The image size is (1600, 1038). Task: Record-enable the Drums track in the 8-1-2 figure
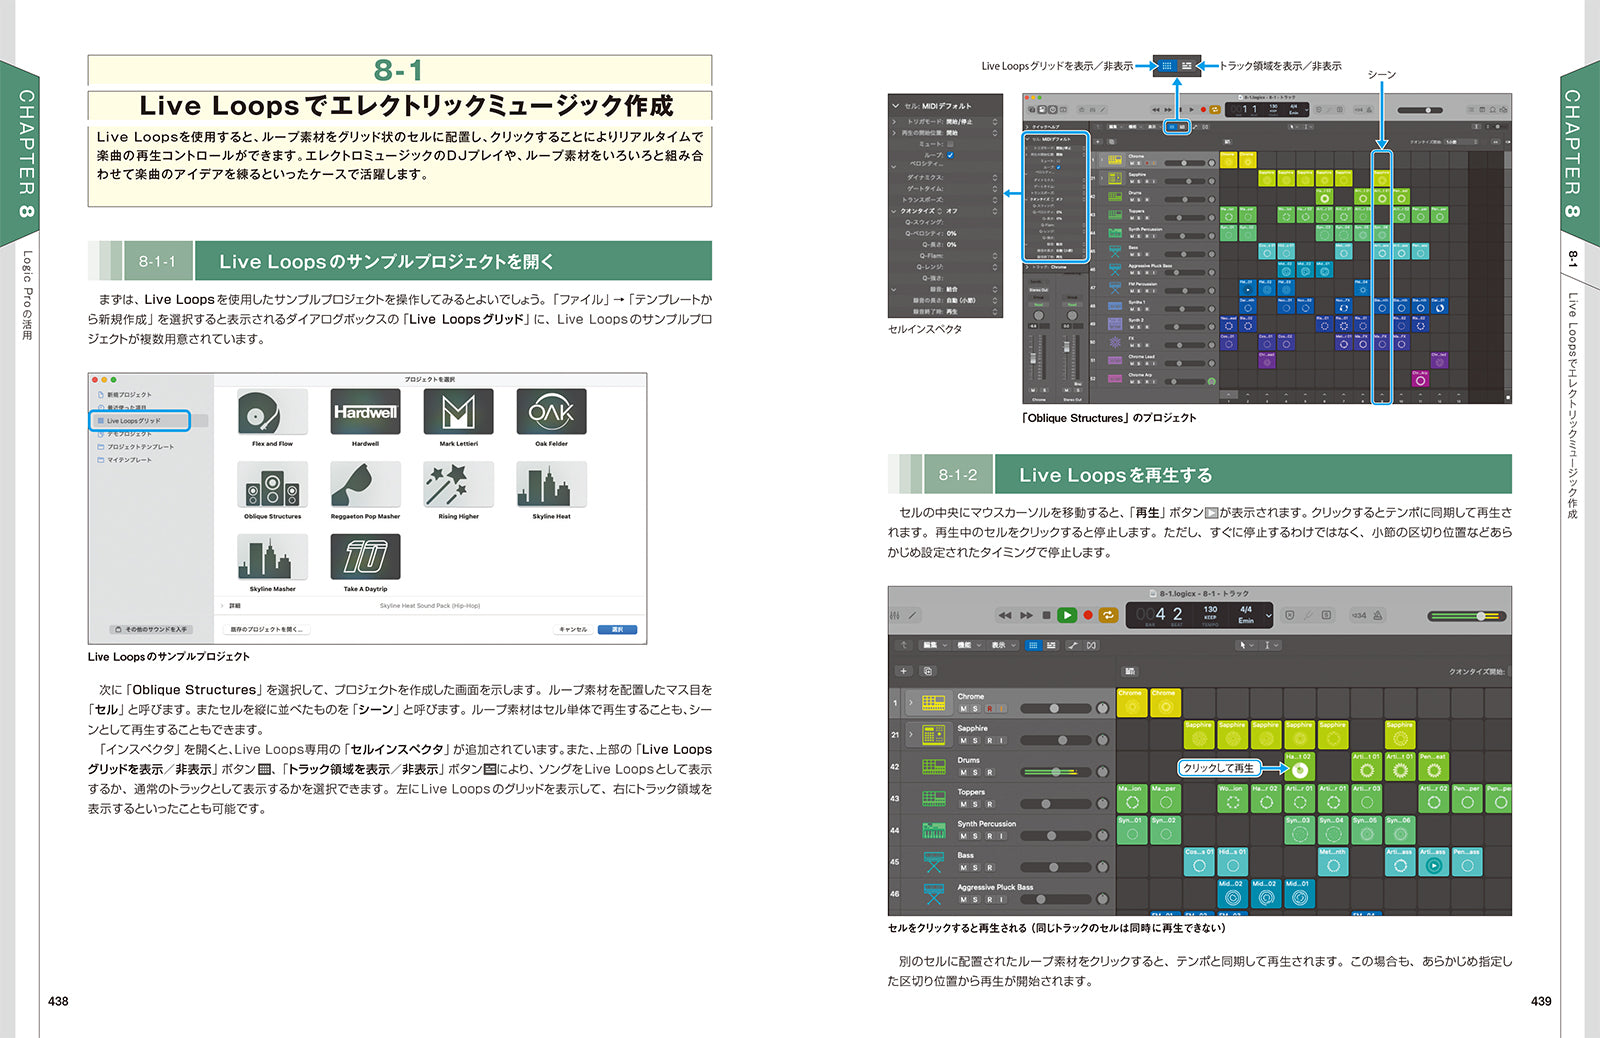tap(989, 772)
